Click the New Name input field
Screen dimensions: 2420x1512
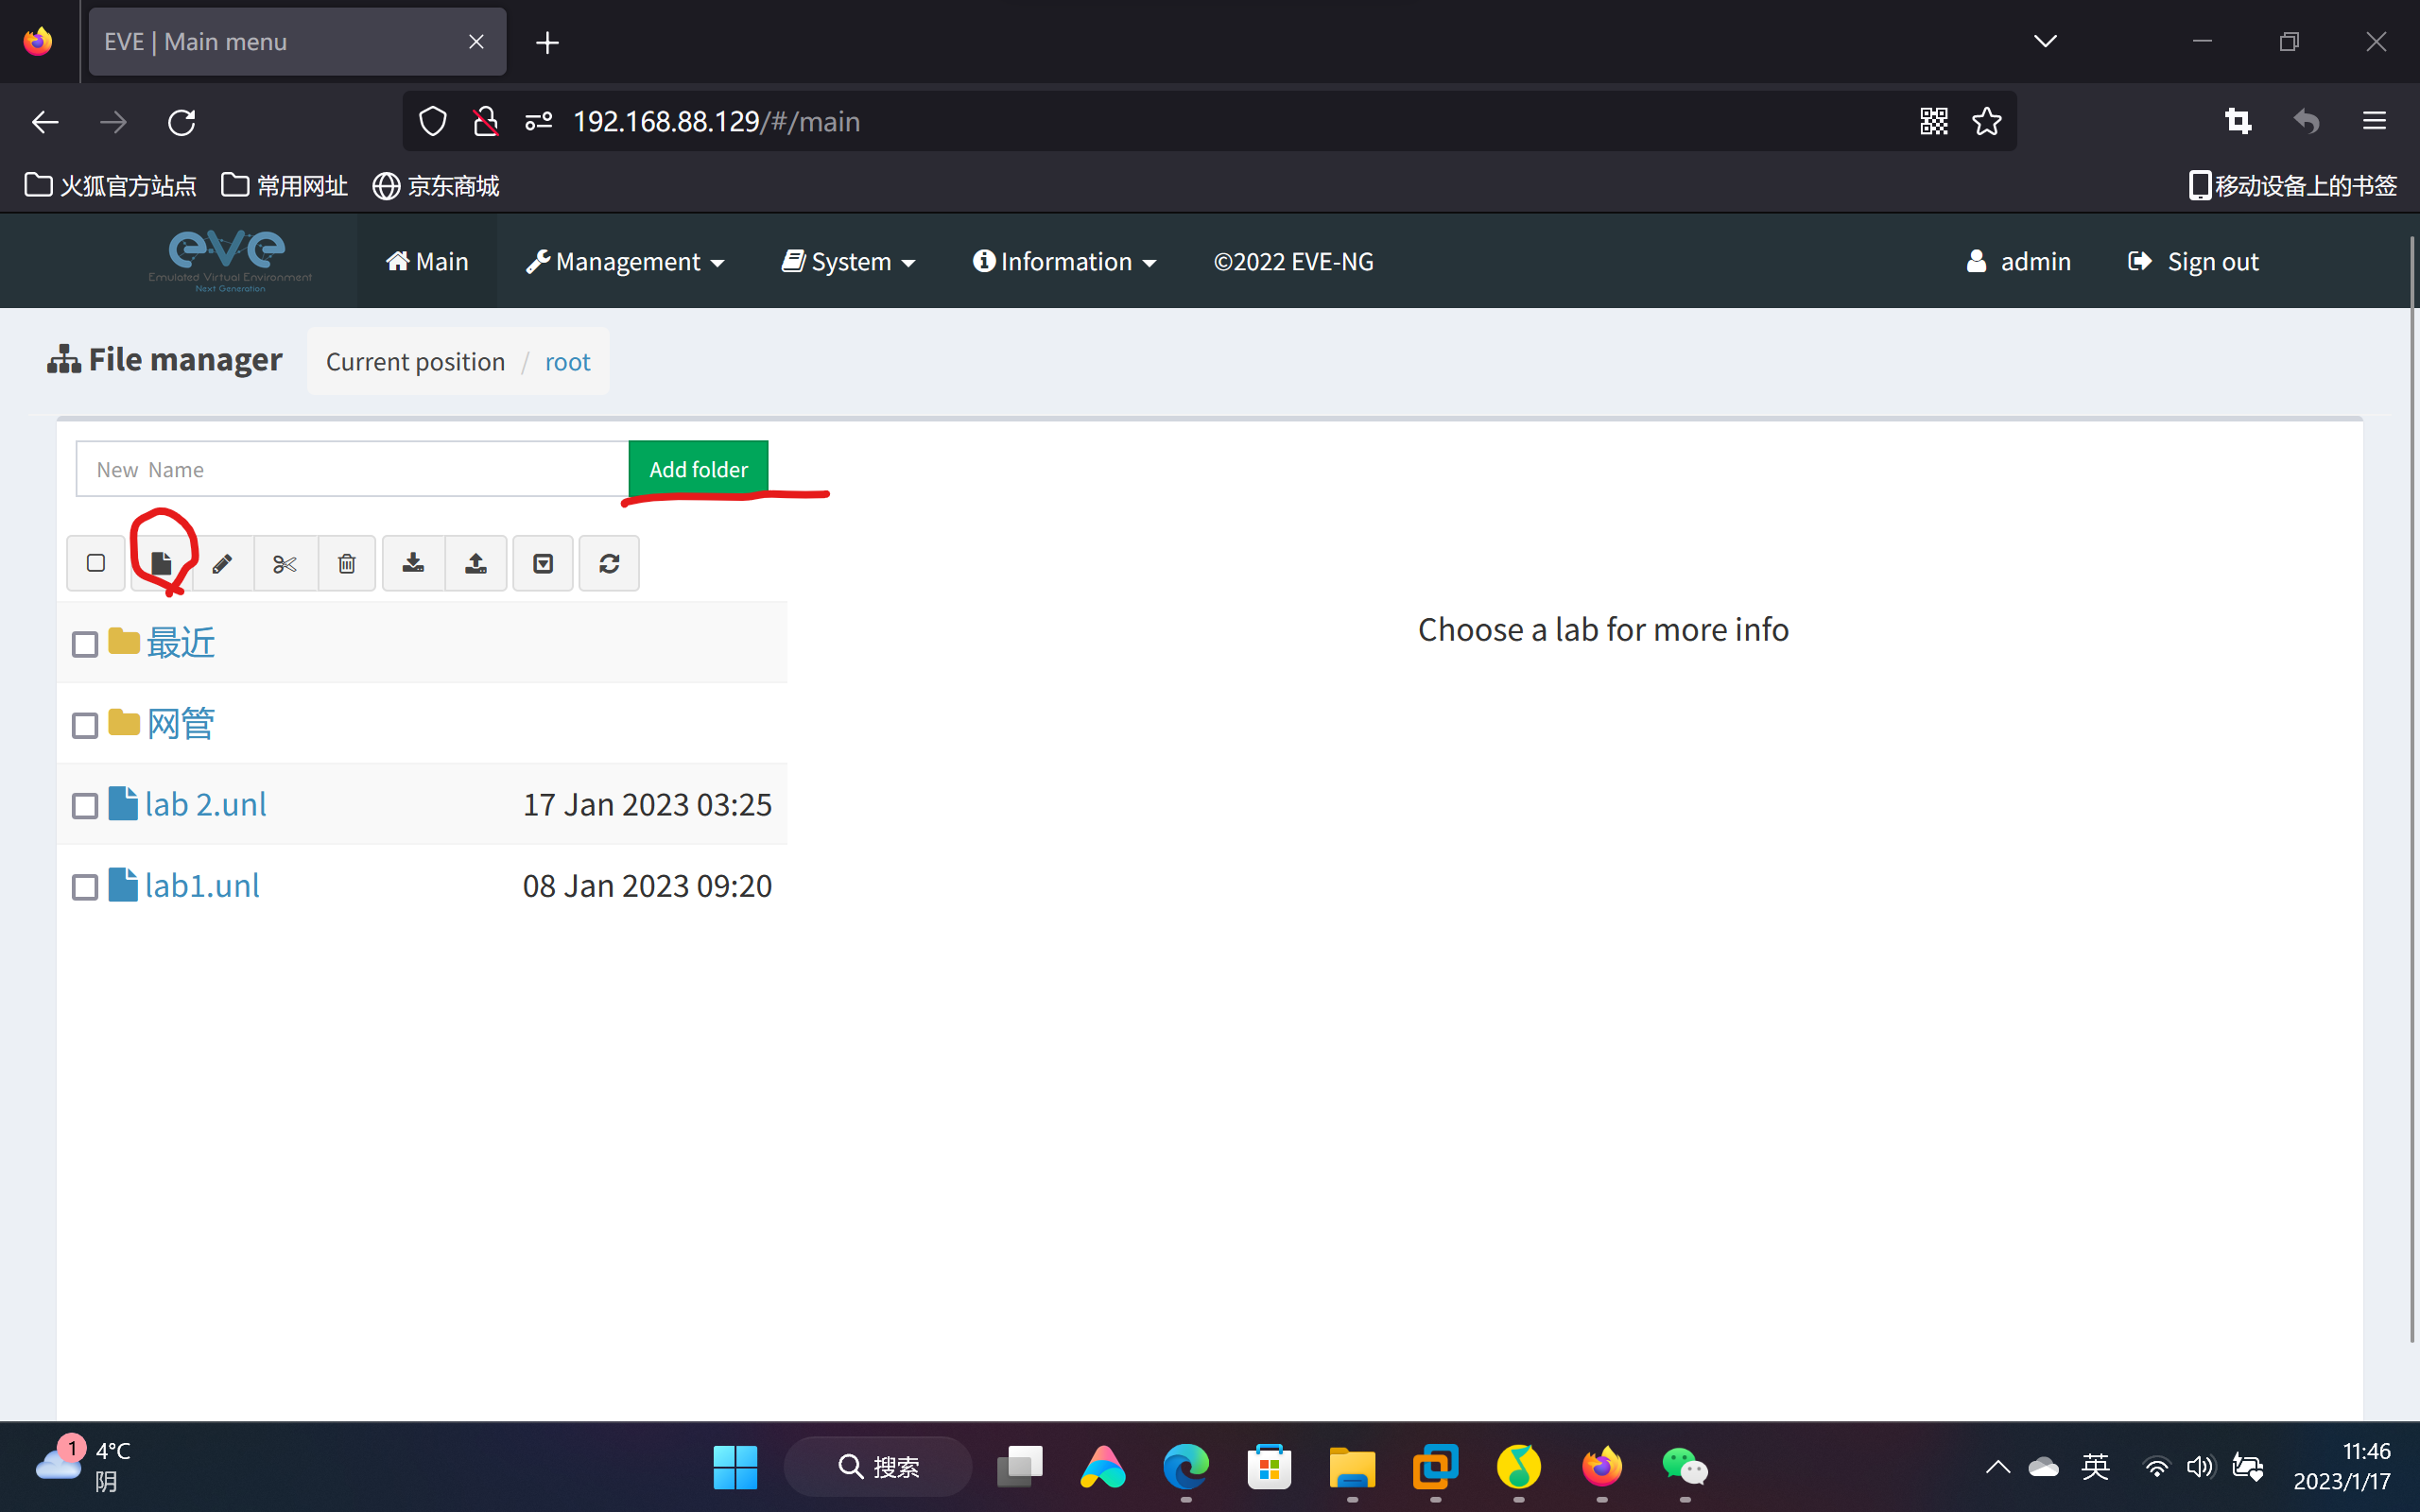click(x=352, y=469)
